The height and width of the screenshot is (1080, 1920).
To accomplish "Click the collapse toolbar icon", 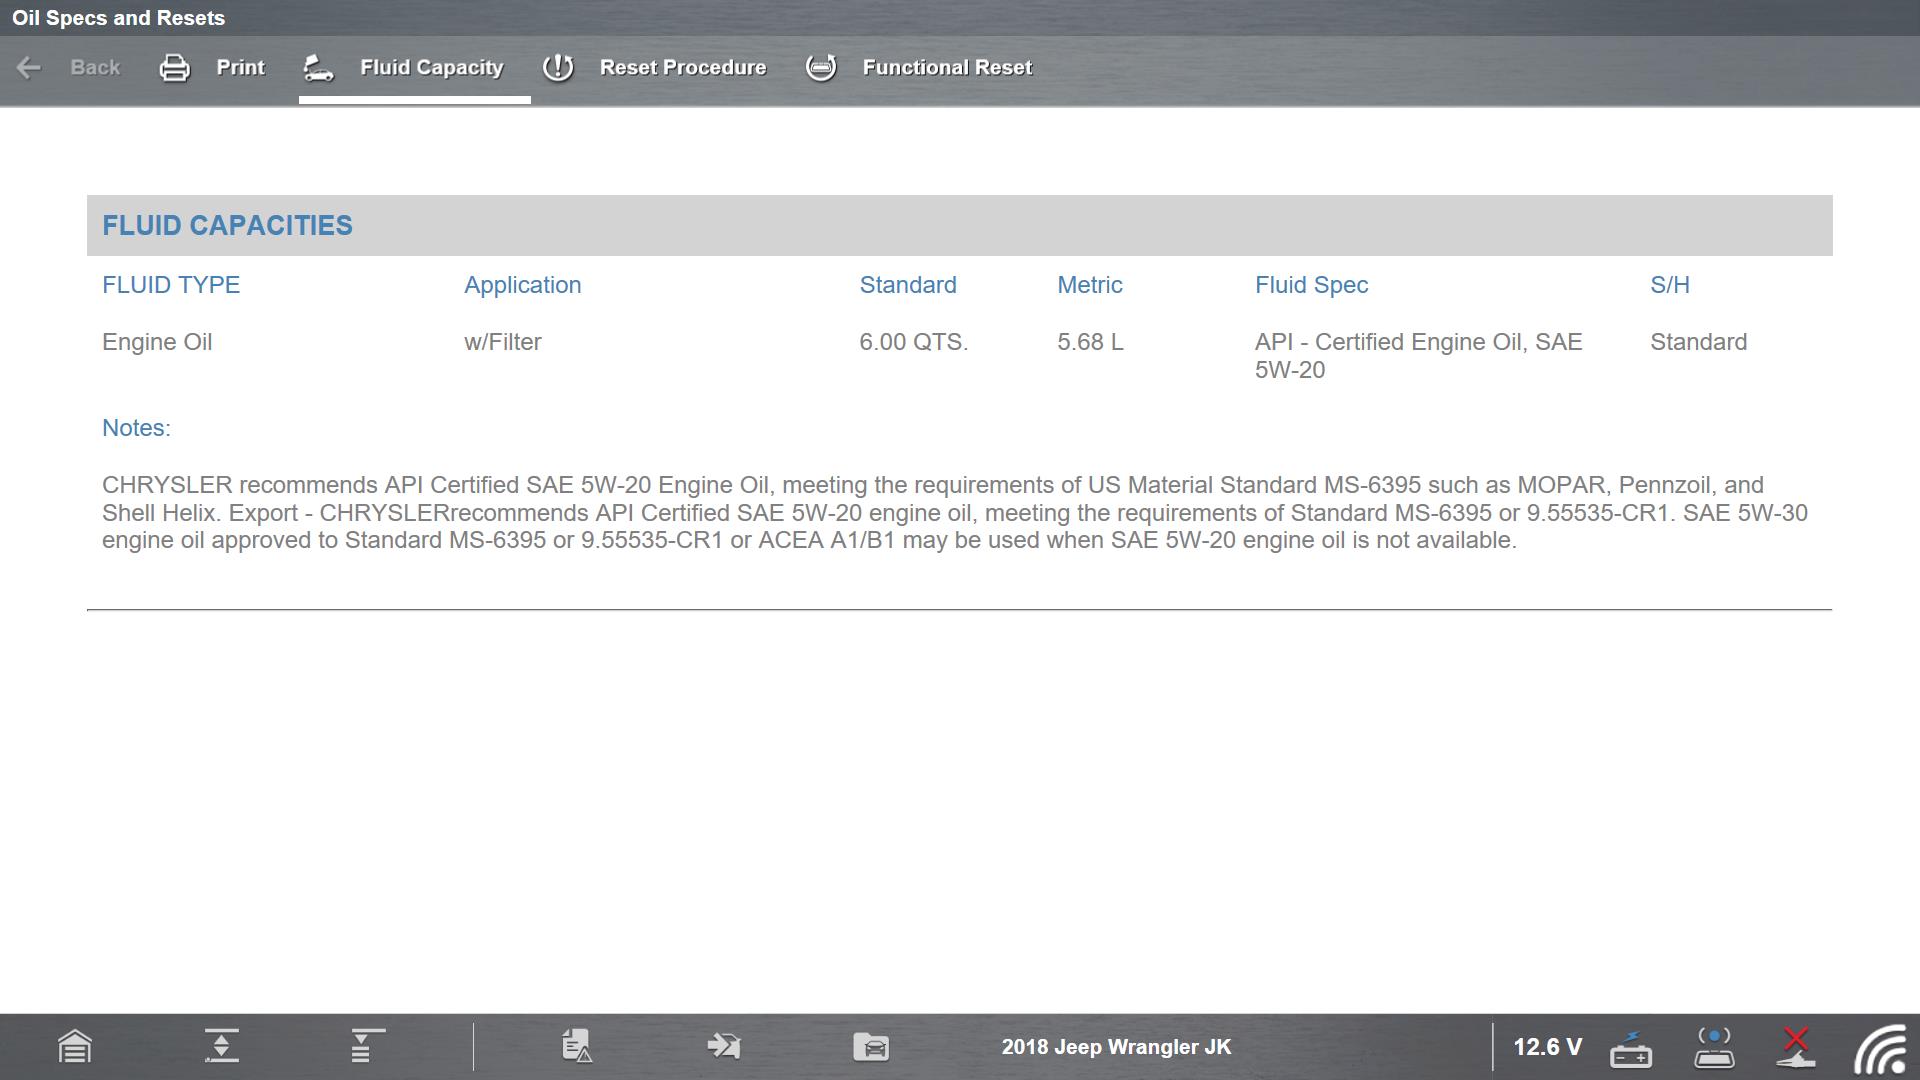I will click(221, 1047).
